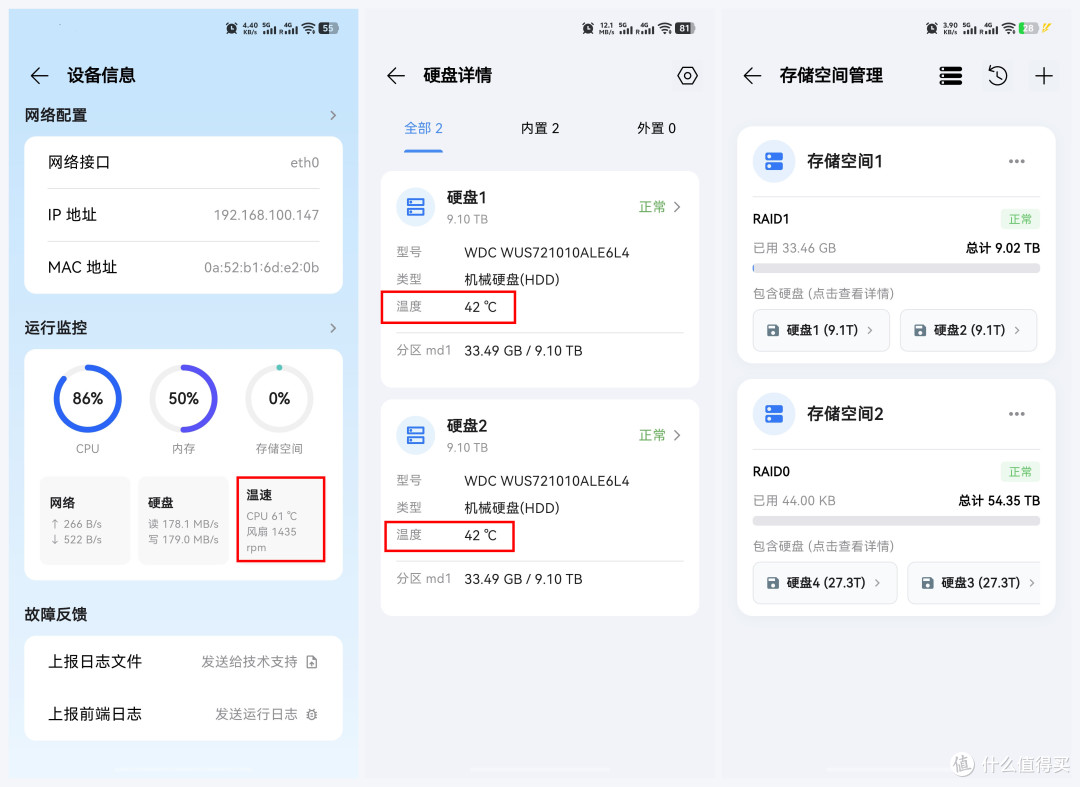Tap the upload file icon beside 发送给技术支持
Screen dimensions: 1080x787
tap(312, 662)
